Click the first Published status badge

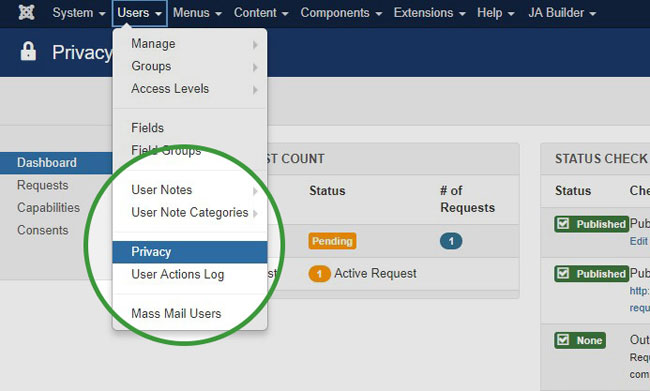point(591,224)
